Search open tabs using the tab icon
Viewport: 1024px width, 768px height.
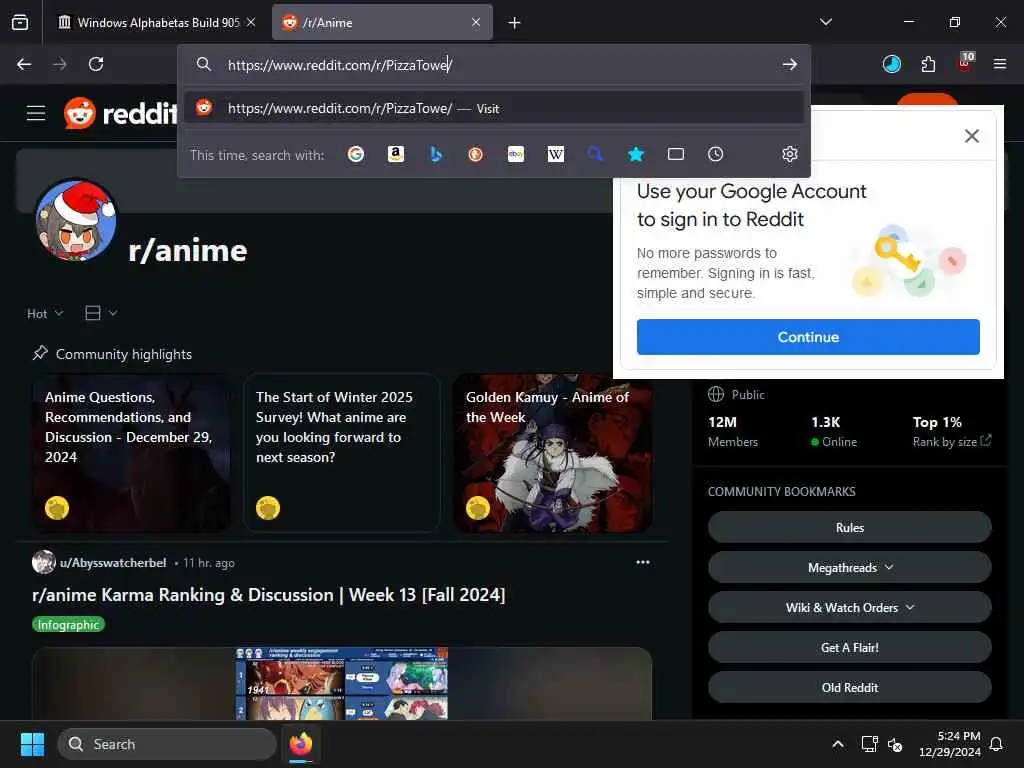[676, 154]
